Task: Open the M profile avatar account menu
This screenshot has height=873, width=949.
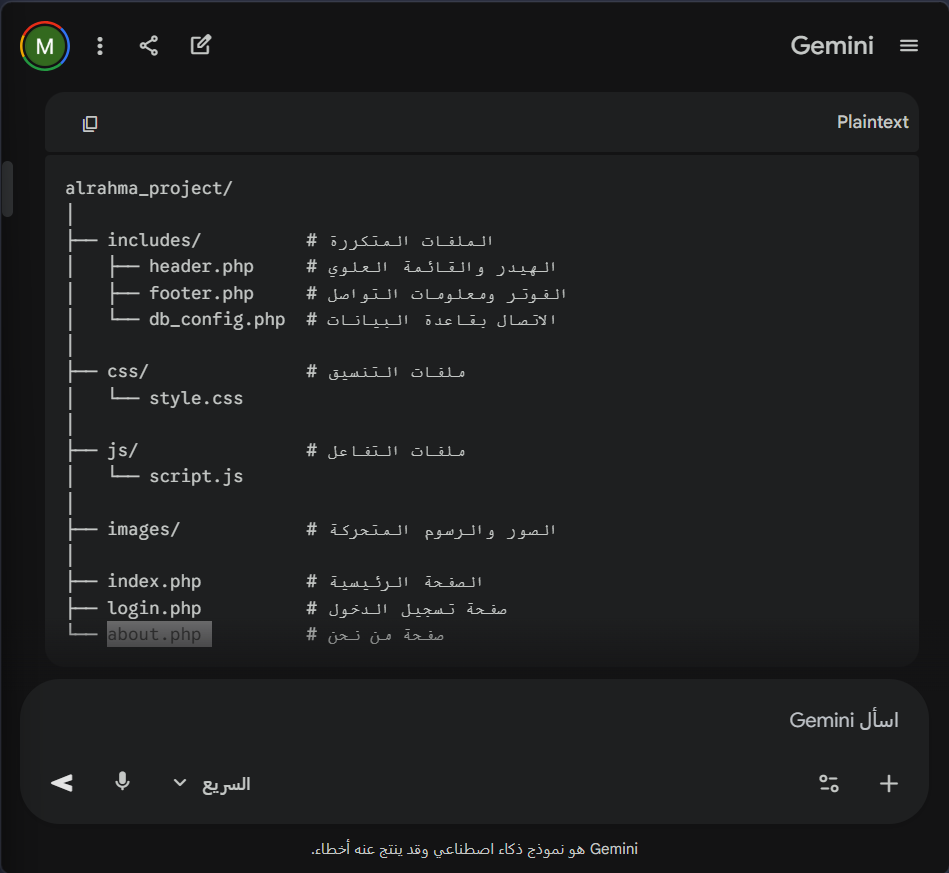Action: (44, 46)
